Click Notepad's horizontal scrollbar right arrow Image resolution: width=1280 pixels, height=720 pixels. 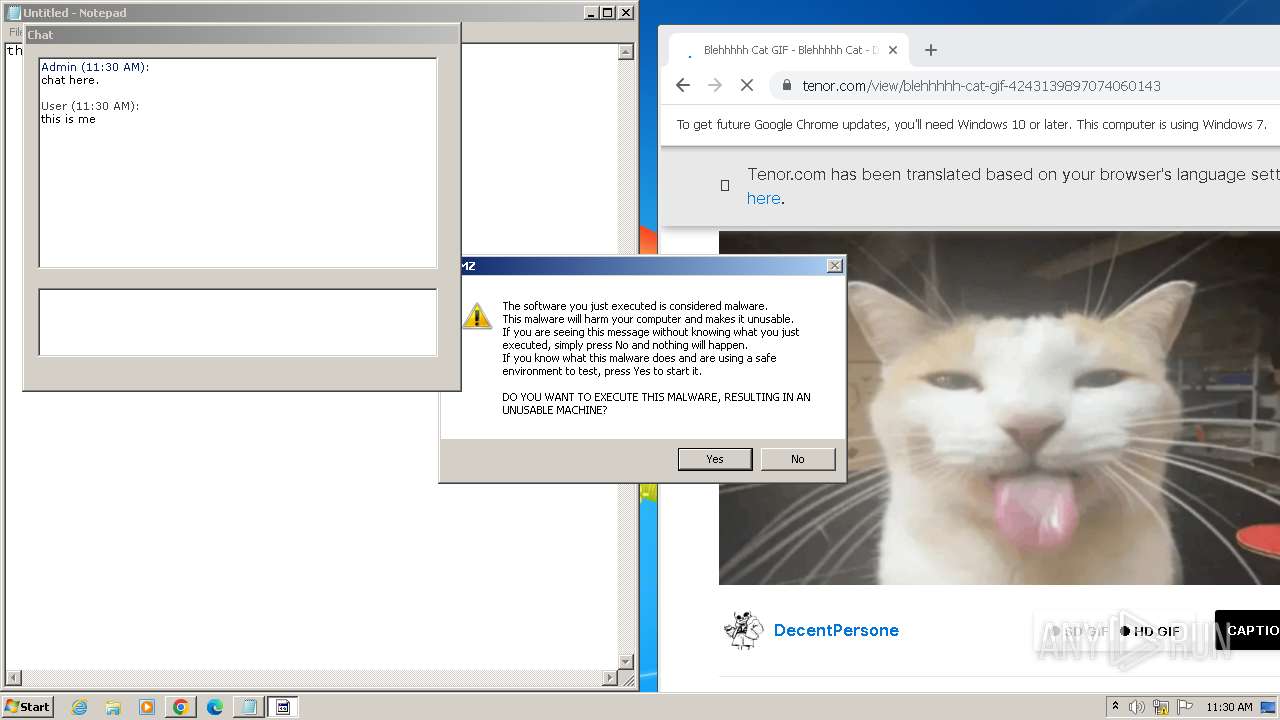610,678
